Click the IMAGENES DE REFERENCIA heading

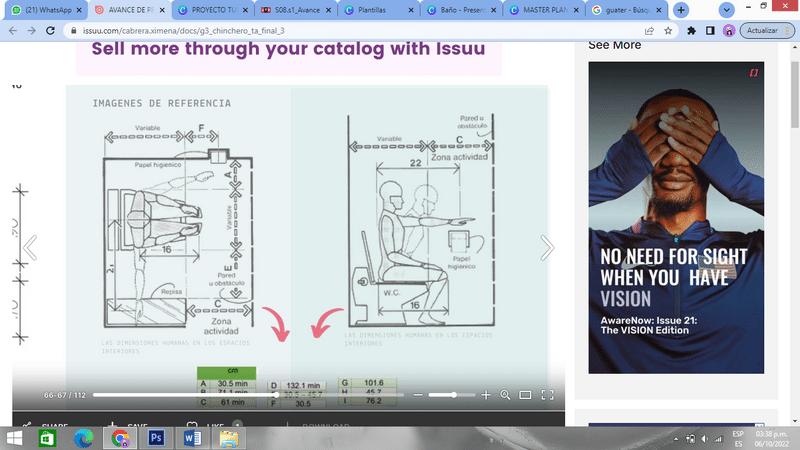pos(162,103)
